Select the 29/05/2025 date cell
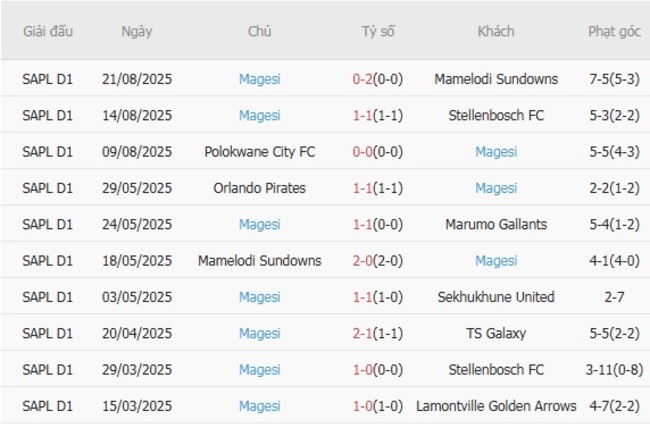The width and height of the screenshot is (650, 428). (137, 188)
